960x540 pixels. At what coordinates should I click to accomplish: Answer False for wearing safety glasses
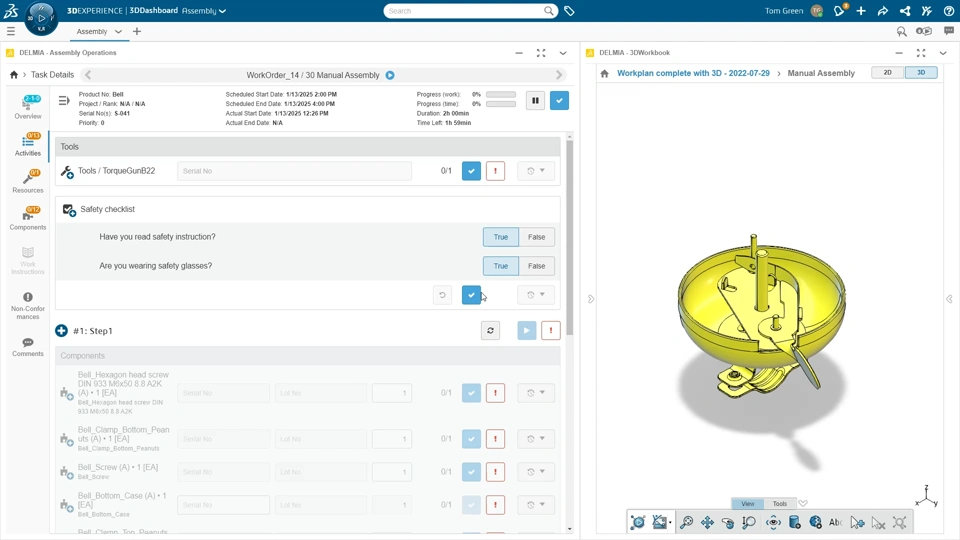[x=536, y=266]
